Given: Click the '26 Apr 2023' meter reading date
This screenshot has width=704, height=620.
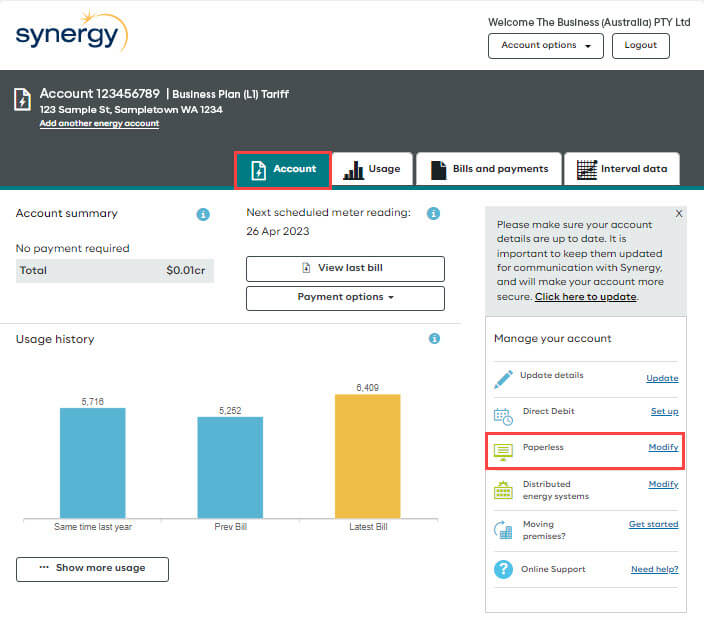Looking at the screenshot, I should point(277,231).
